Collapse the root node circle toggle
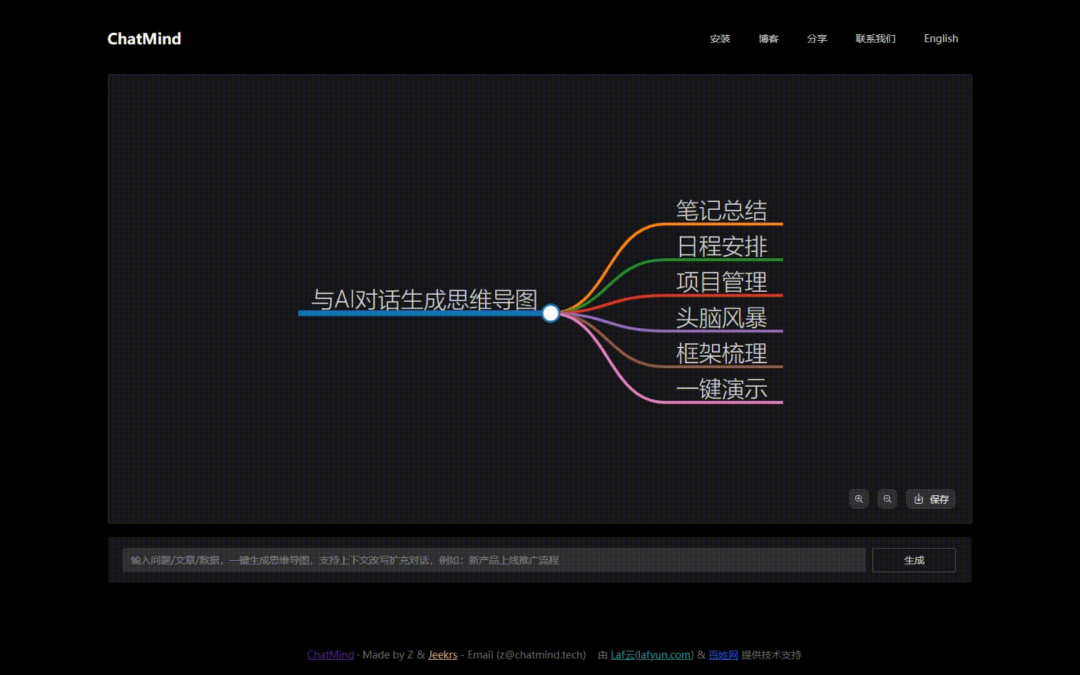This screenshot has height=675, width=1080. coord(550,313)
